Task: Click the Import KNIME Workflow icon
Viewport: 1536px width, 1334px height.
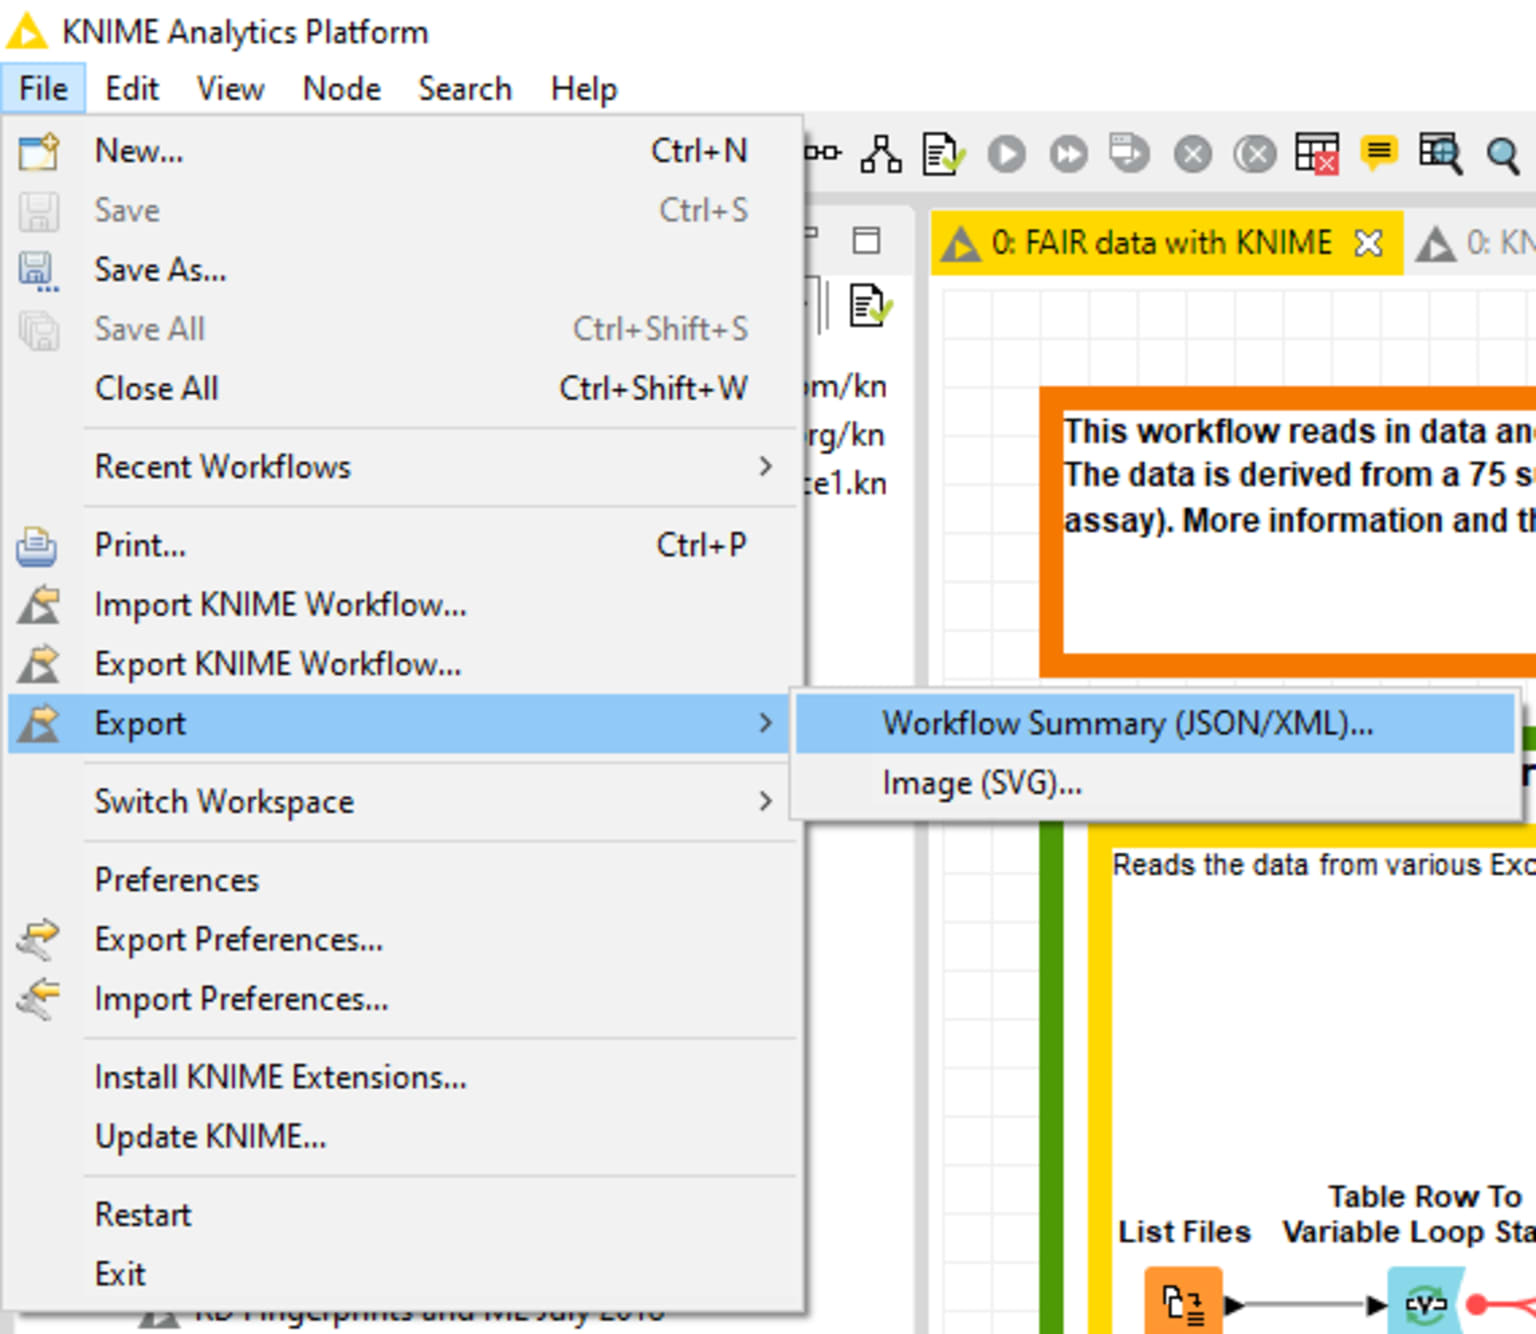Action: tap(39, 605)
